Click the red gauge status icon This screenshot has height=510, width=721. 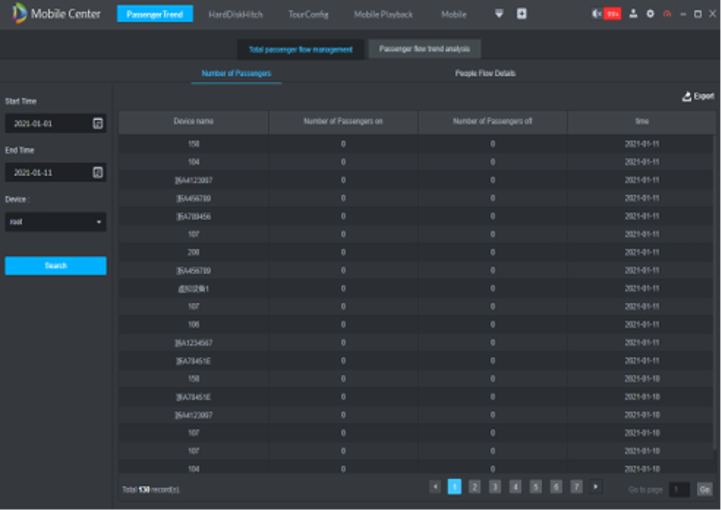tap(666, 14)
